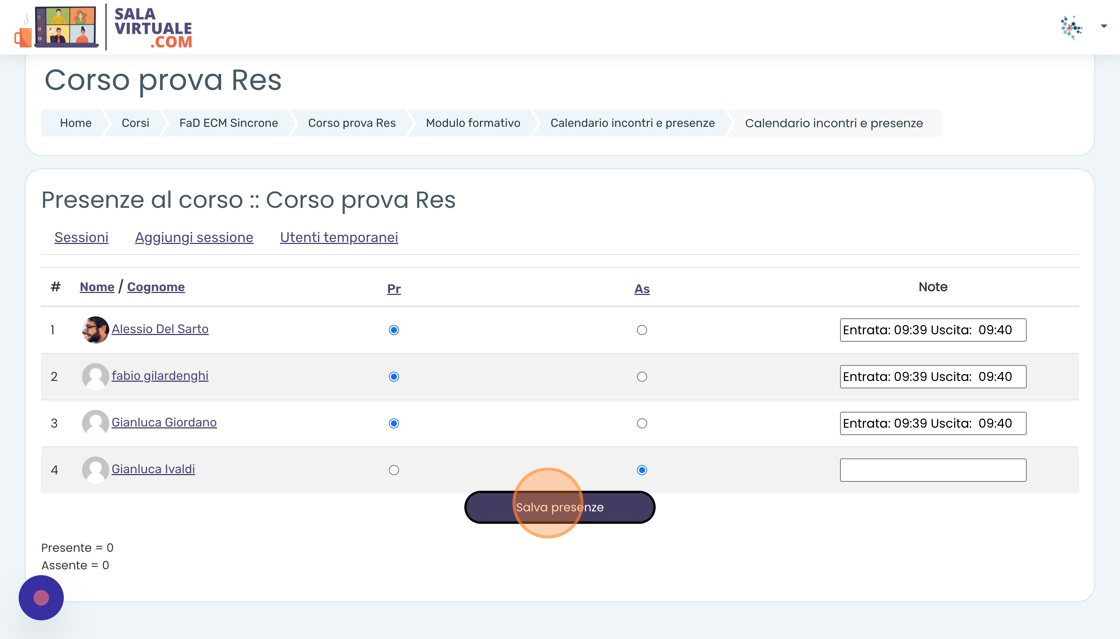Image resolution: width=1120 pixels, height=639 pixels.
Task: Mark Gianluca Giordano as absent
Action: (x=642, y=423)
